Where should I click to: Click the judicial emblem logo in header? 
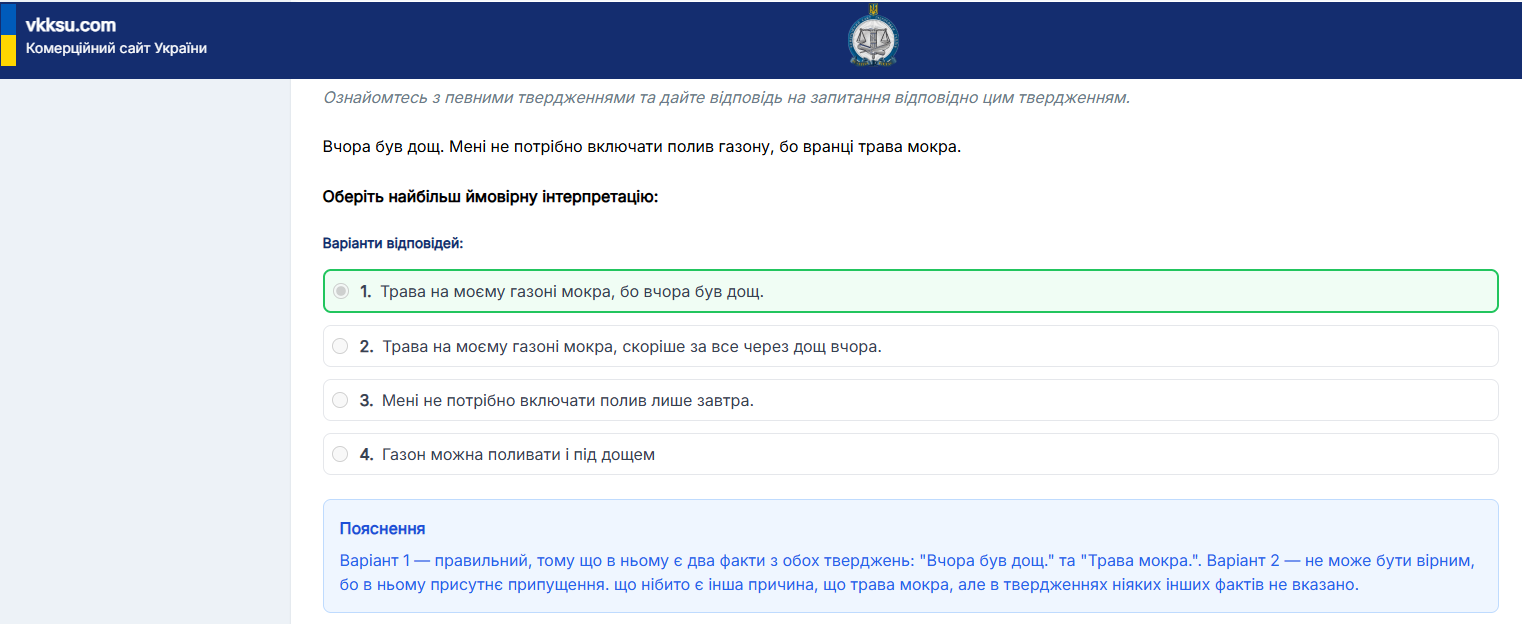click(x=873, y=37)
